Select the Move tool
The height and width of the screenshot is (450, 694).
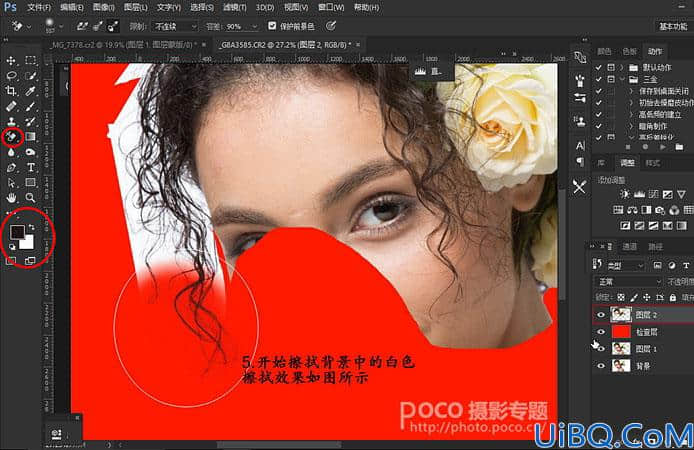tap(11, 60)
